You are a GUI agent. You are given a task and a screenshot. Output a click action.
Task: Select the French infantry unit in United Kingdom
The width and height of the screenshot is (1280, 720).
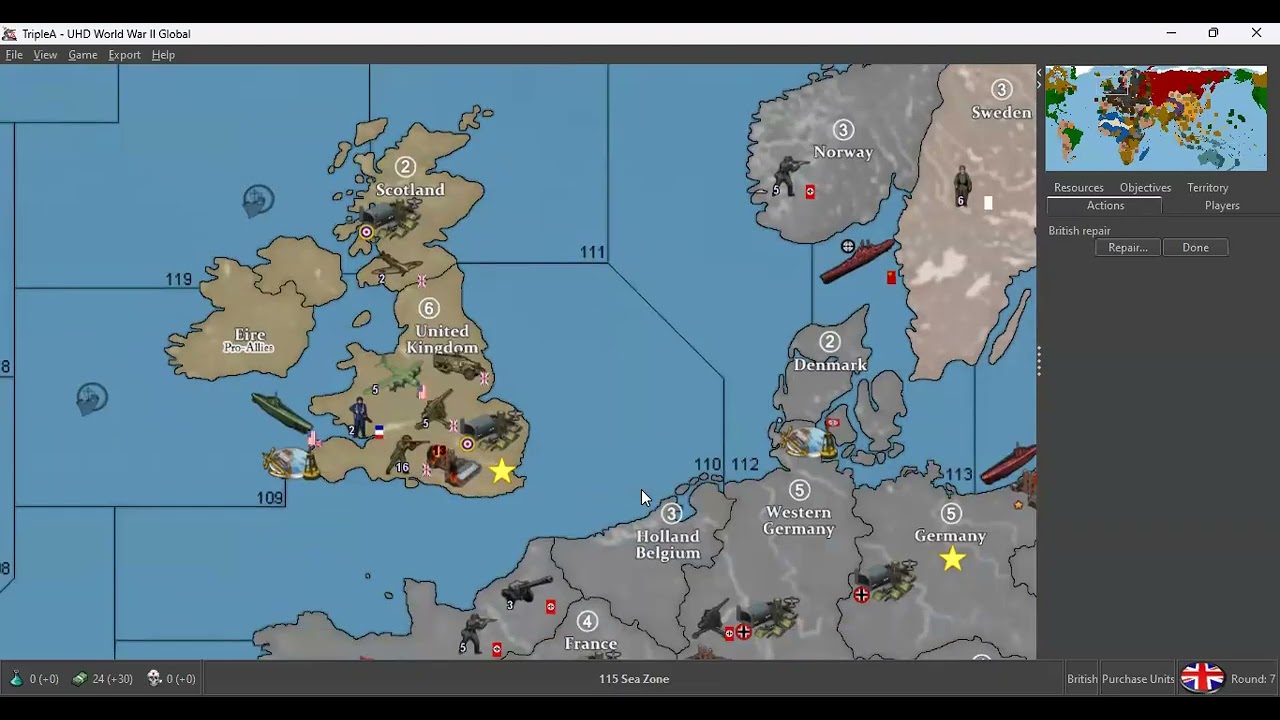pyautogui.click(x=359, y=418)
